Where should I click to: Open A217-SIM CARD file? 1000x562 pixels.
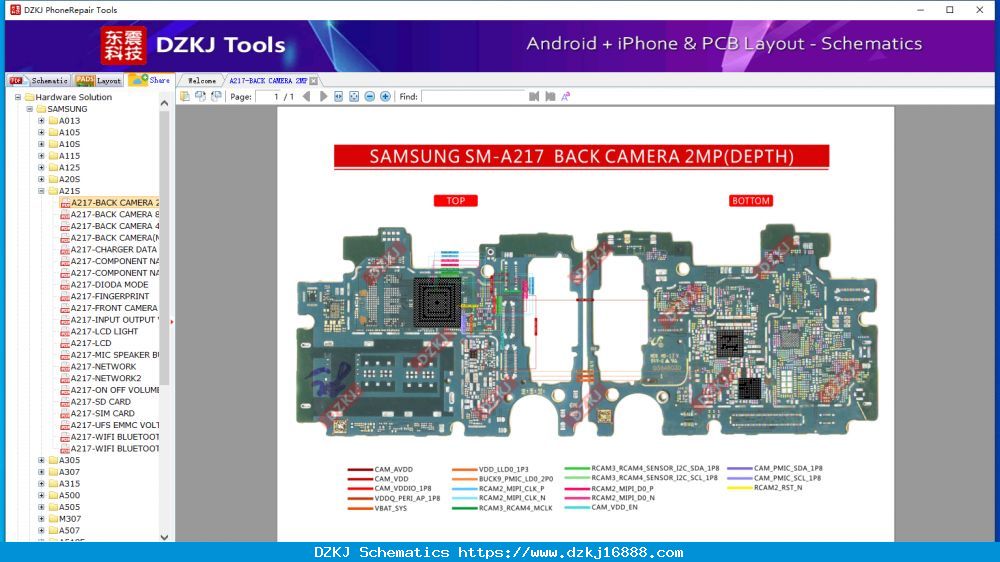pyautogui.click(x=102, y=413)
